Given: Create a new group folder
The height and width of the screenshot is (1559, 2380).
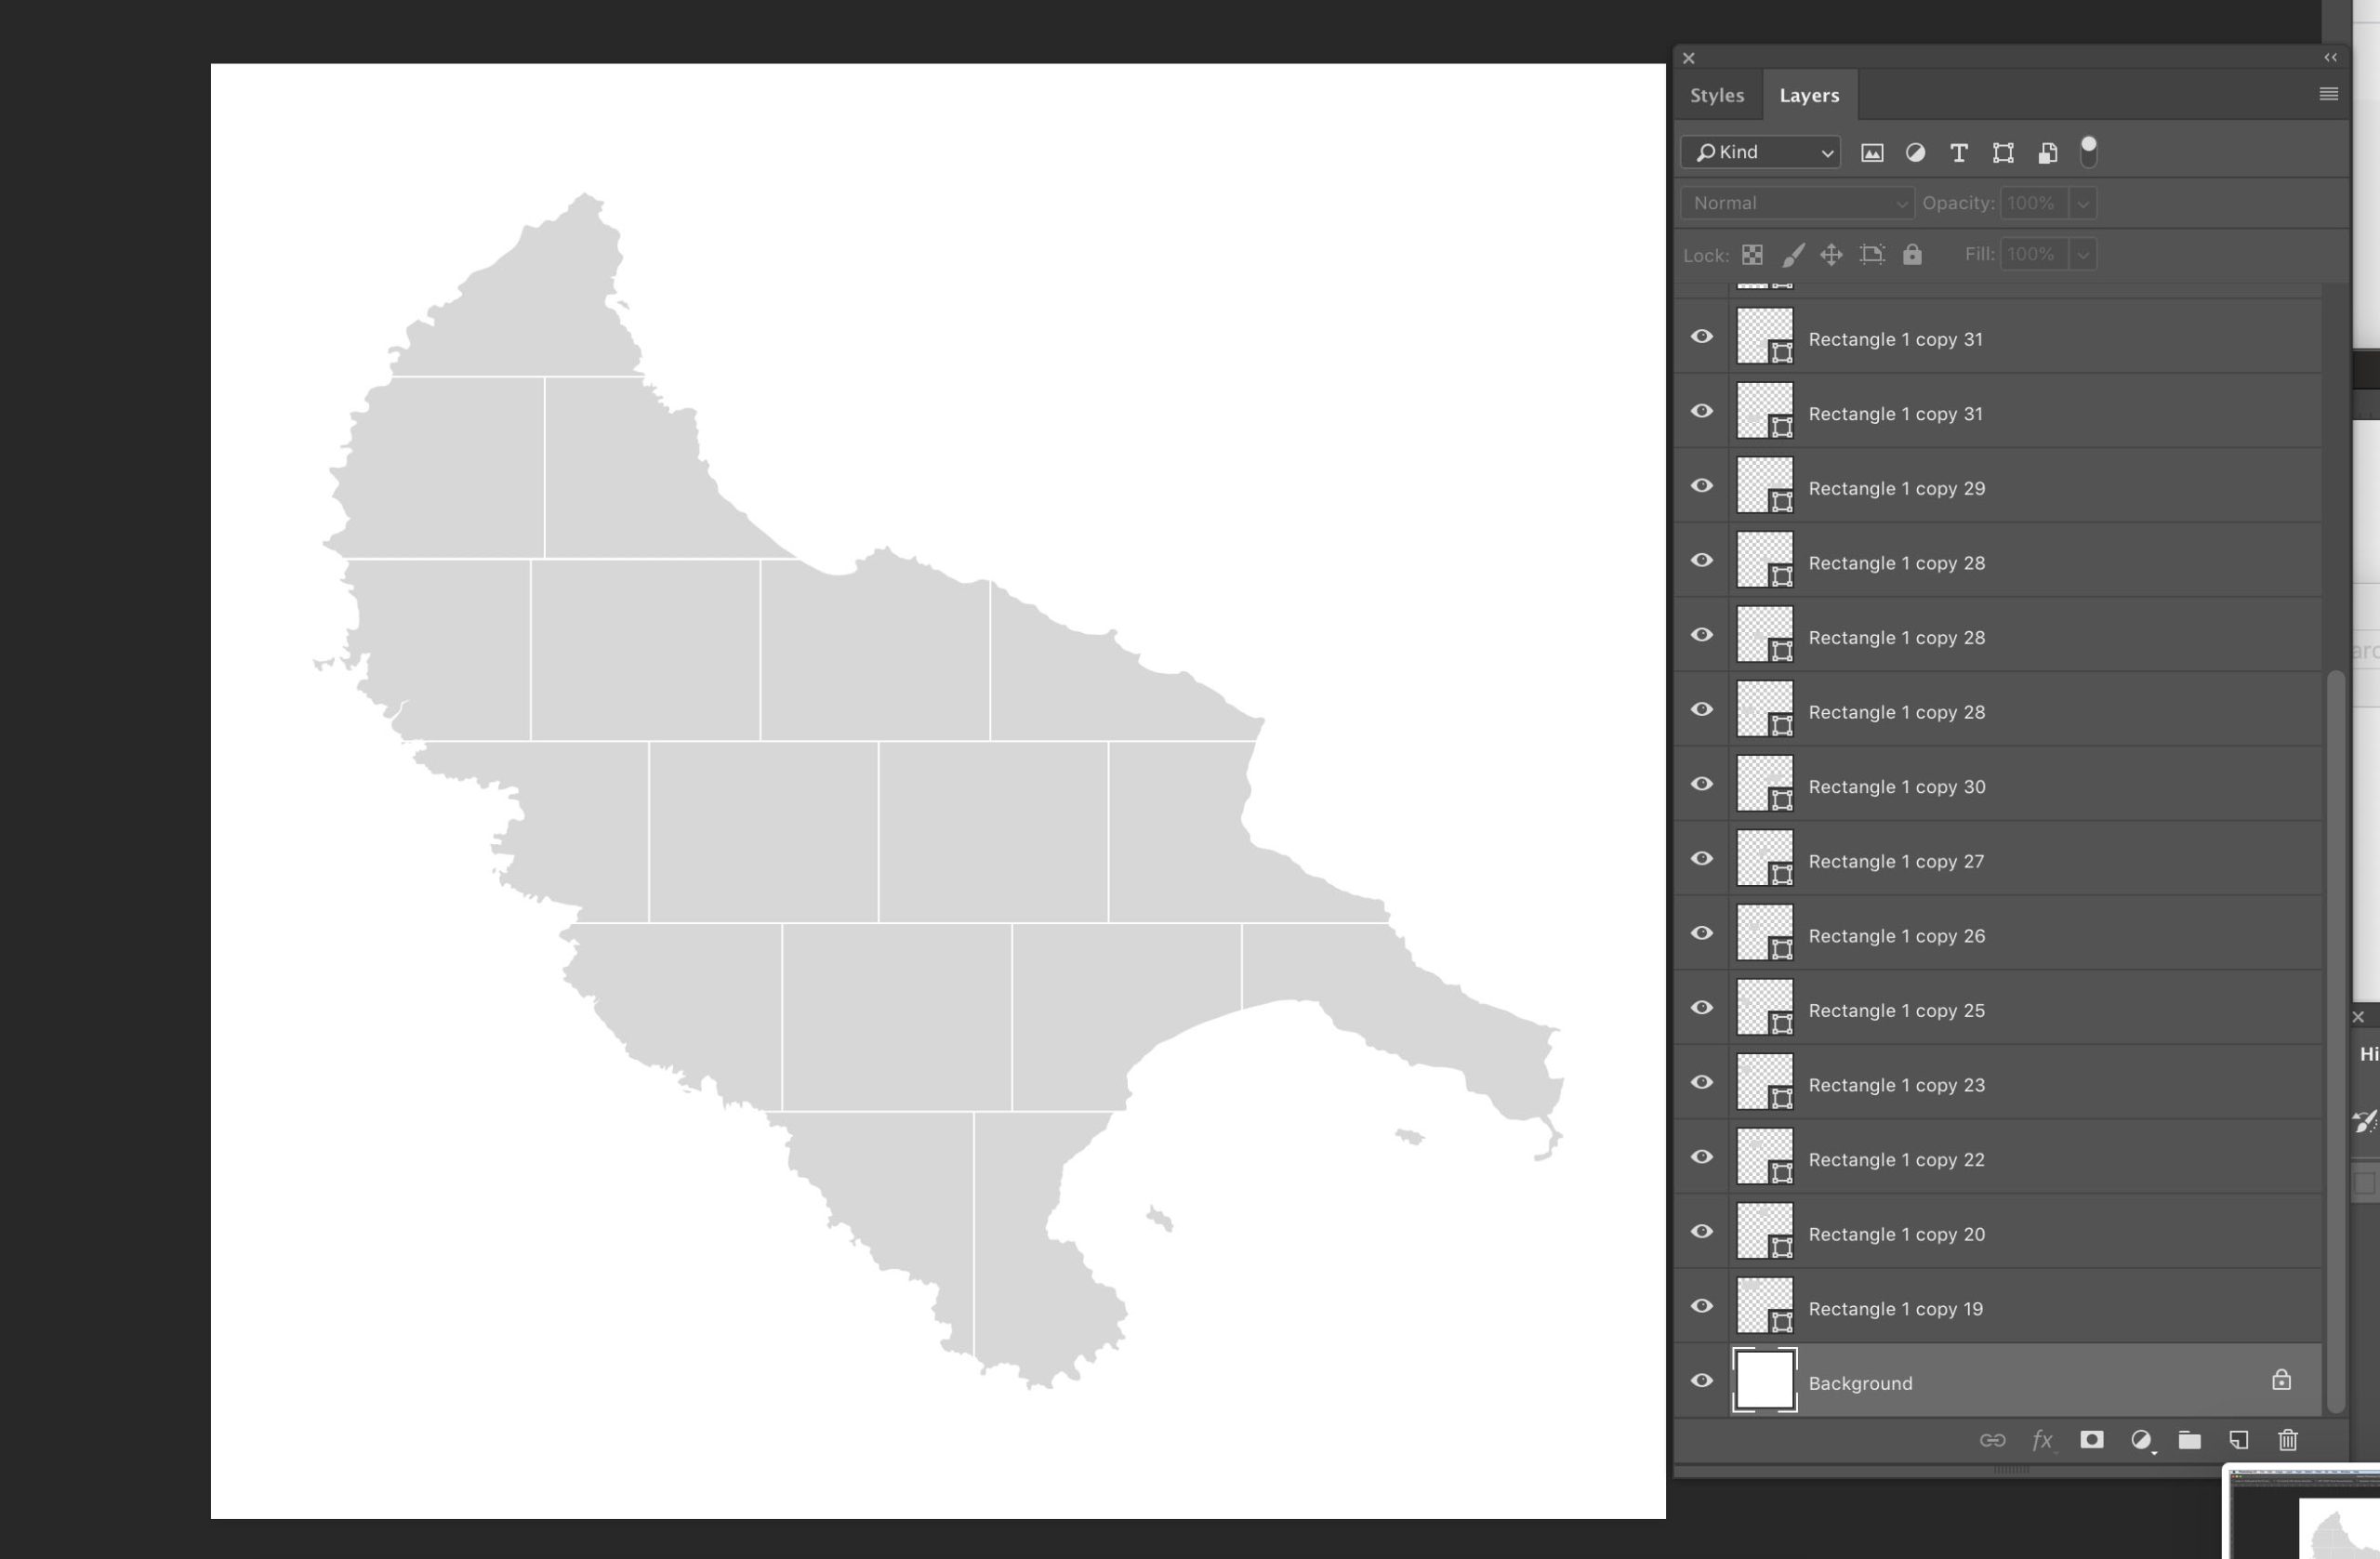Looking at the screenshot, I should (2190, 1440).
